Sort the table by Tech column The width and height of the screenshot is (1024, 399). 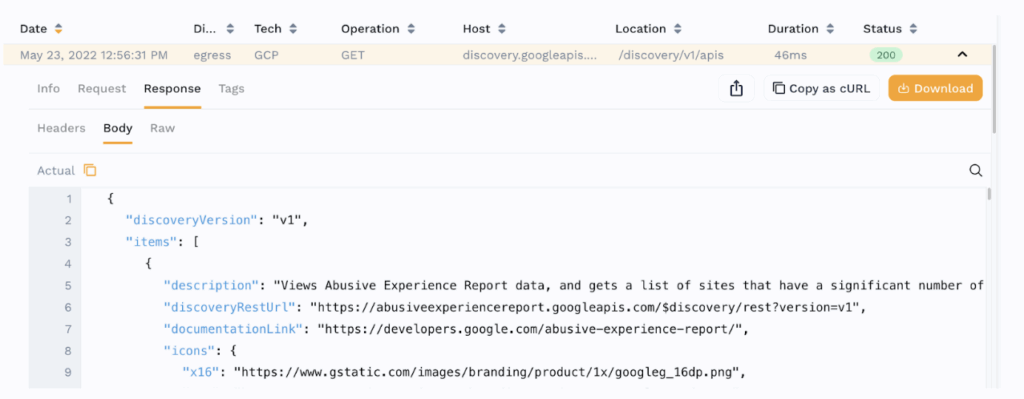click(x=293, y=29)
